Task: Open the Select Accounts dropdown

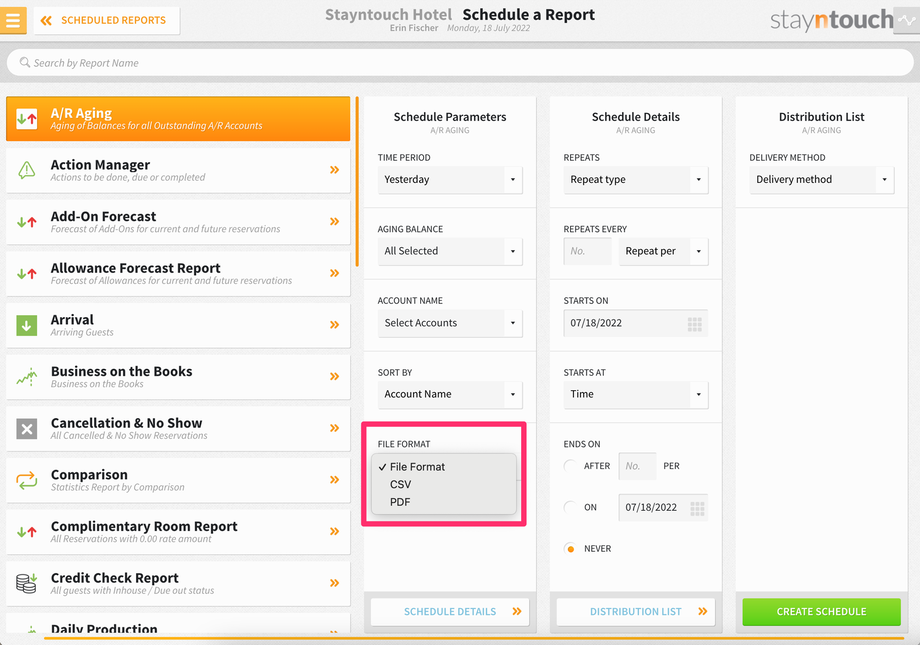Action: [450, 323]
